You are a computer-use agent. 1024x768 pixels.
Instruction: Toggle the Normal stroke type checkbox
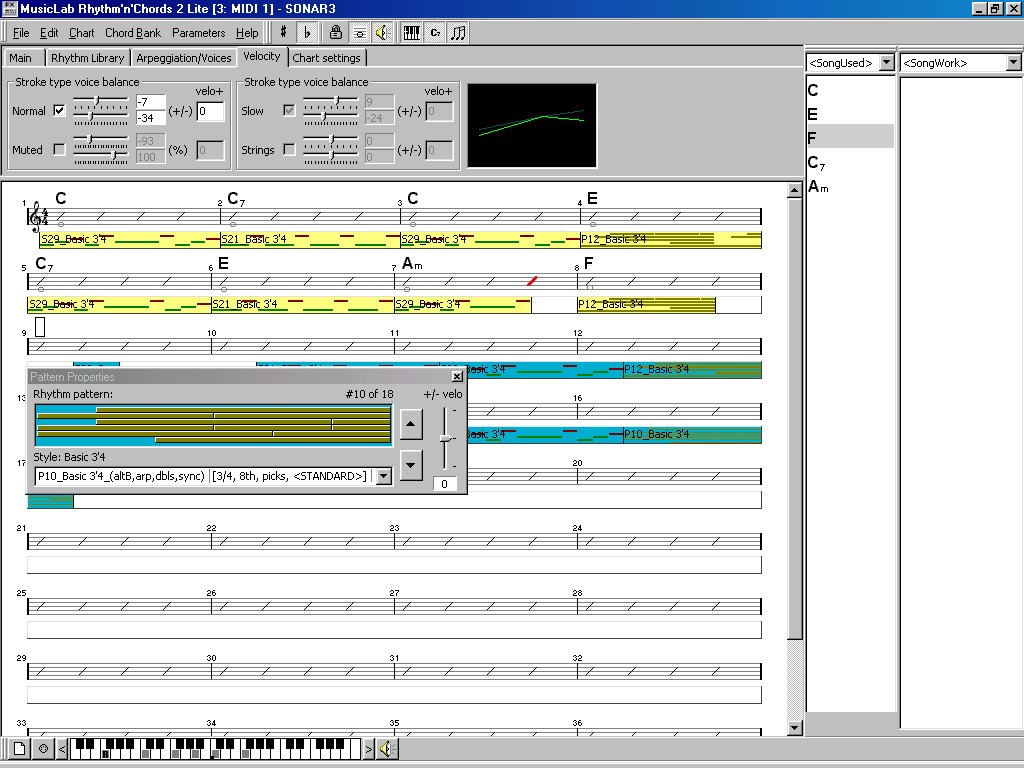59,110
